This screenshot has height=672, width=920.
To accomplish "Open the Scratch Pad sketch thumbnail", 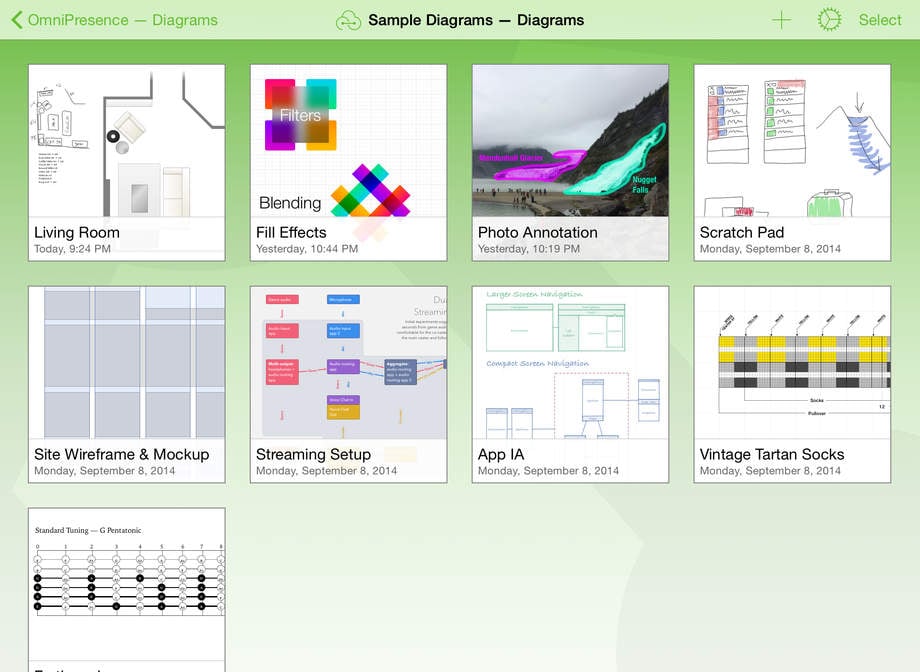I will point(792,141).
